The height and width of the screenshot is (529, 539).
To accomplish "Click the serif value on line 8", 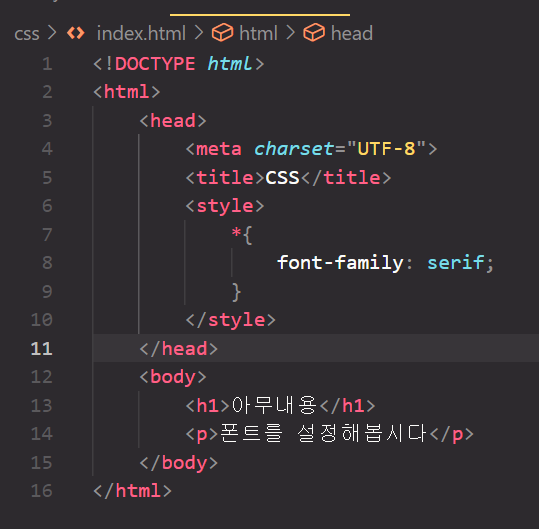I will point(455,263).
